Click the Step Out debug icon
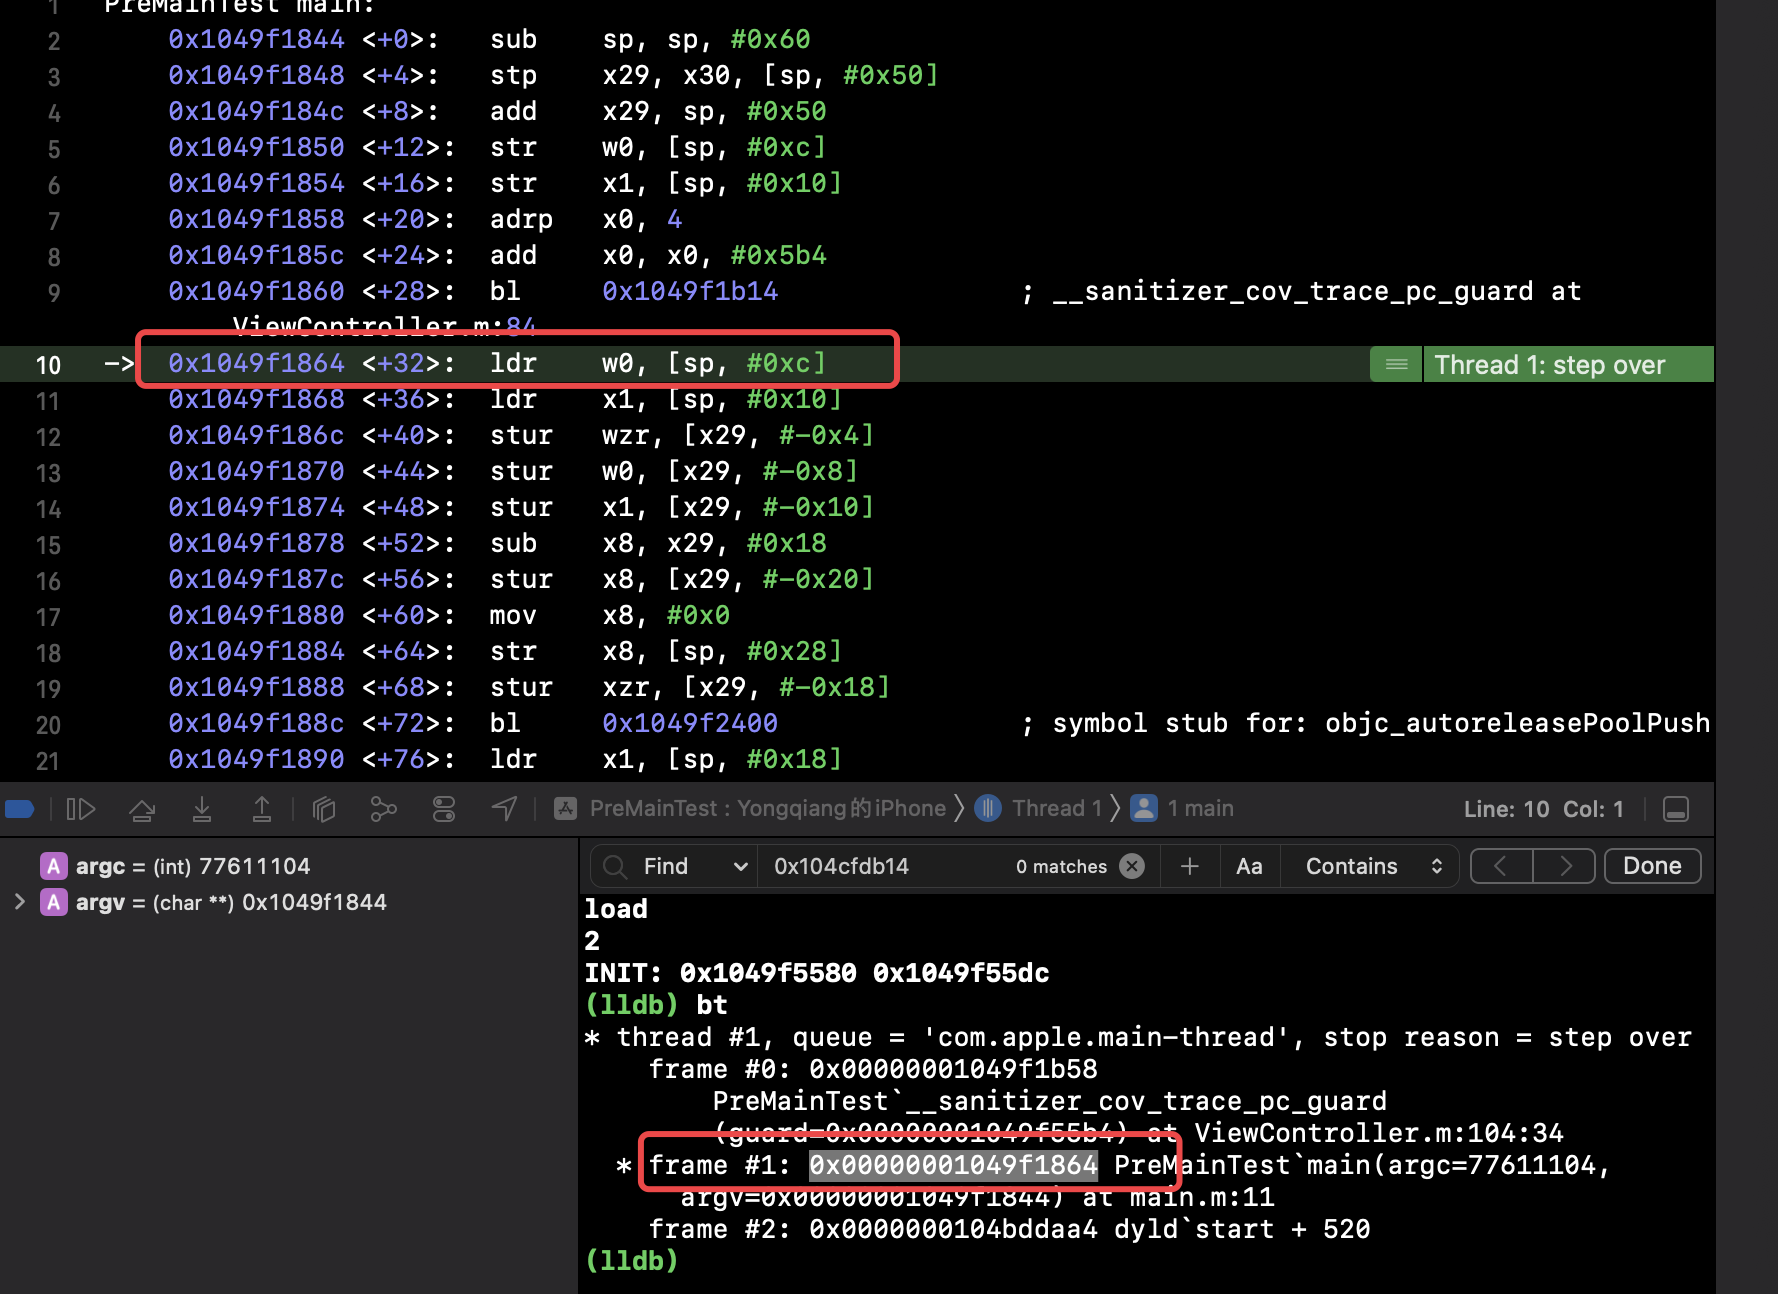 click(262, 809)
